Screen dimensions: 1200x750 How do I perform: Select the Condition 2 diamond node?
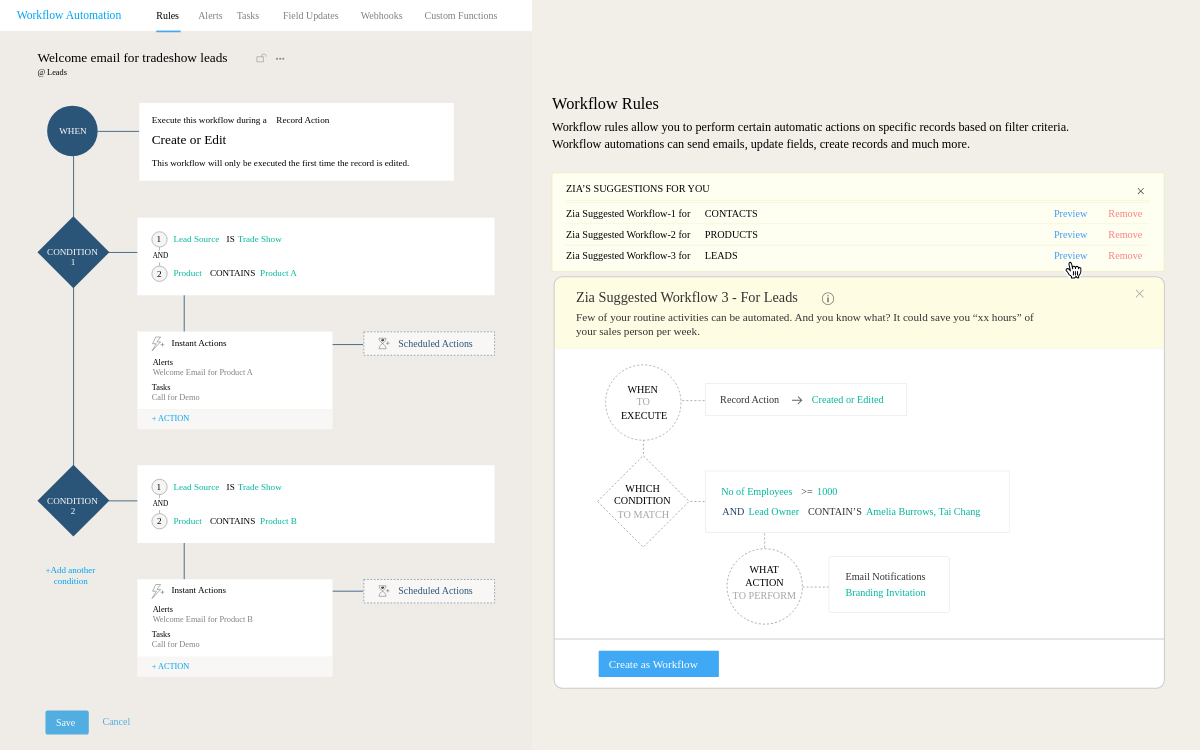[72, 500]
